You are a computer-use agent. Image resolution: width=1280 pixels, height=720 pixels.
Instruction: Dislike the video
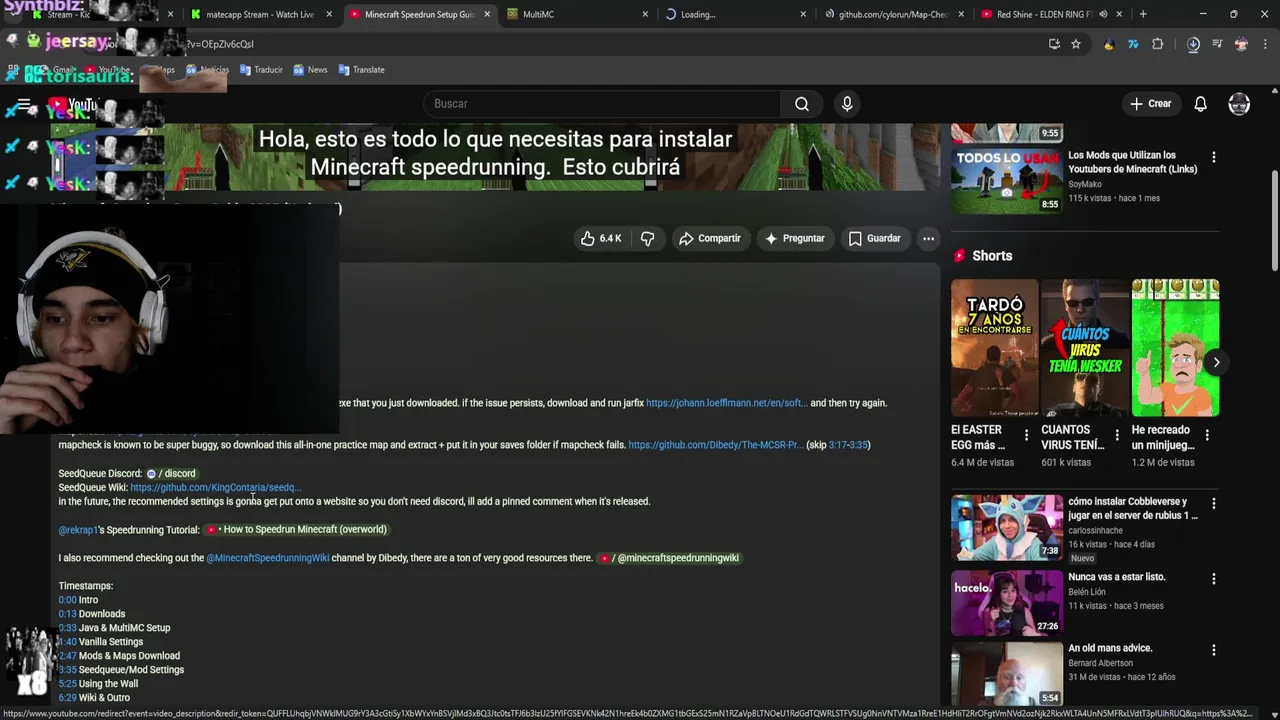click(x=647, y=238)
